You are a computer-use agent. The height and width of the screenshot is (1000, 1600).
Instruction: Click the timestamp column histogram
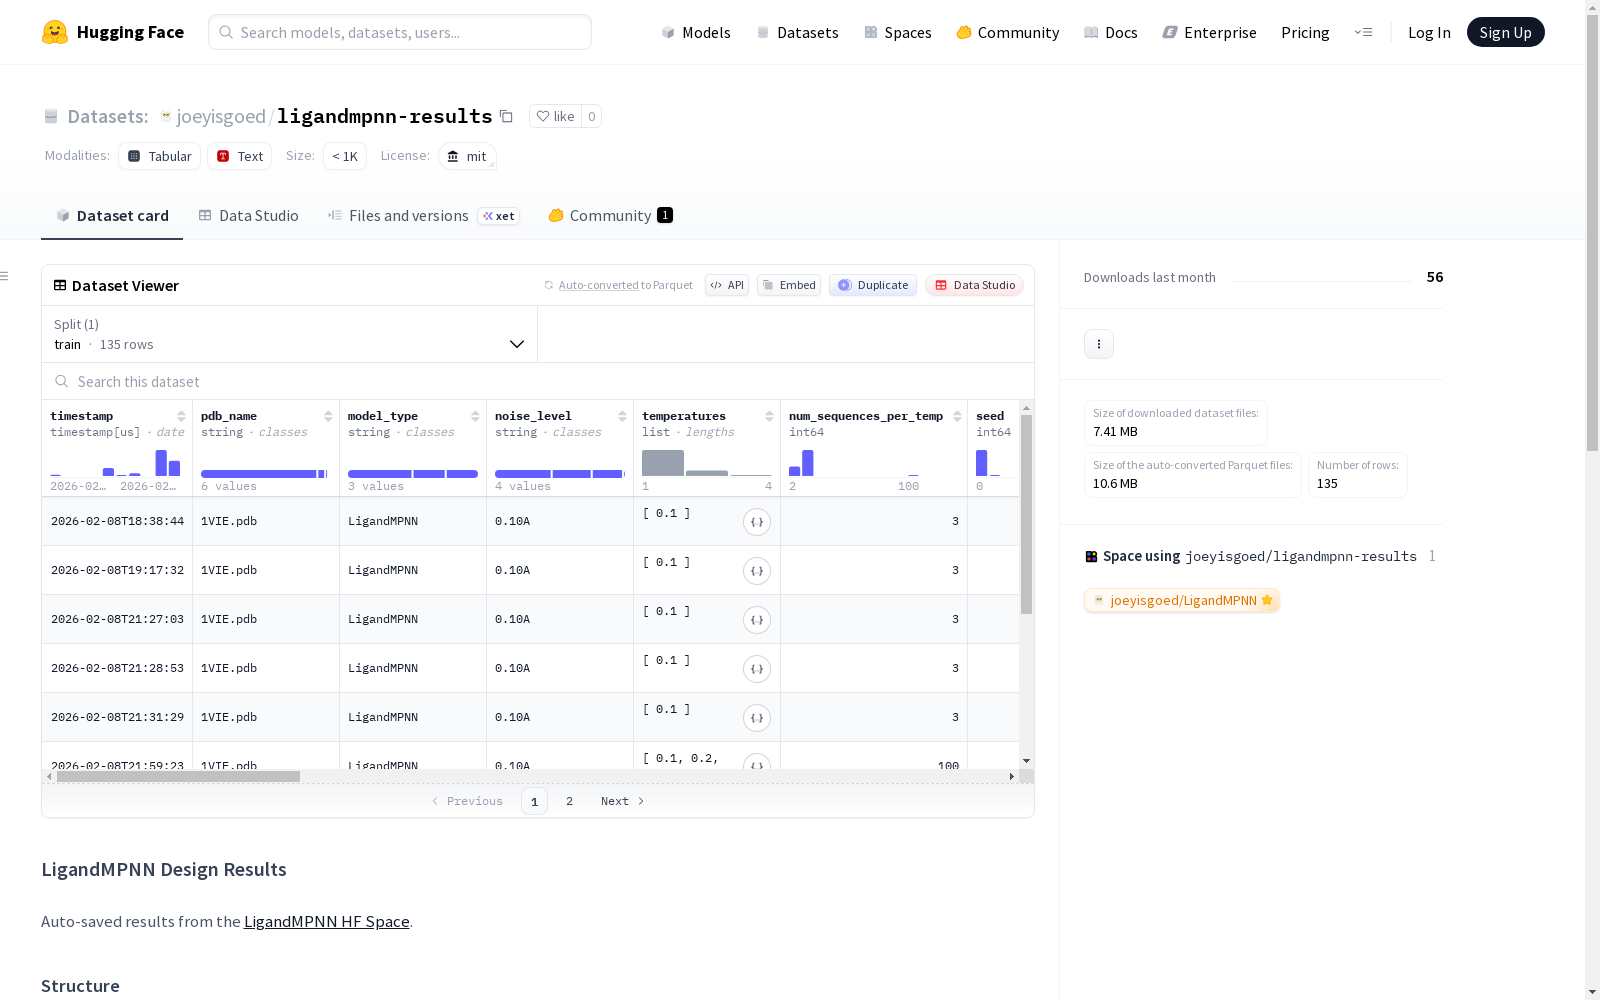click(115, 463)
